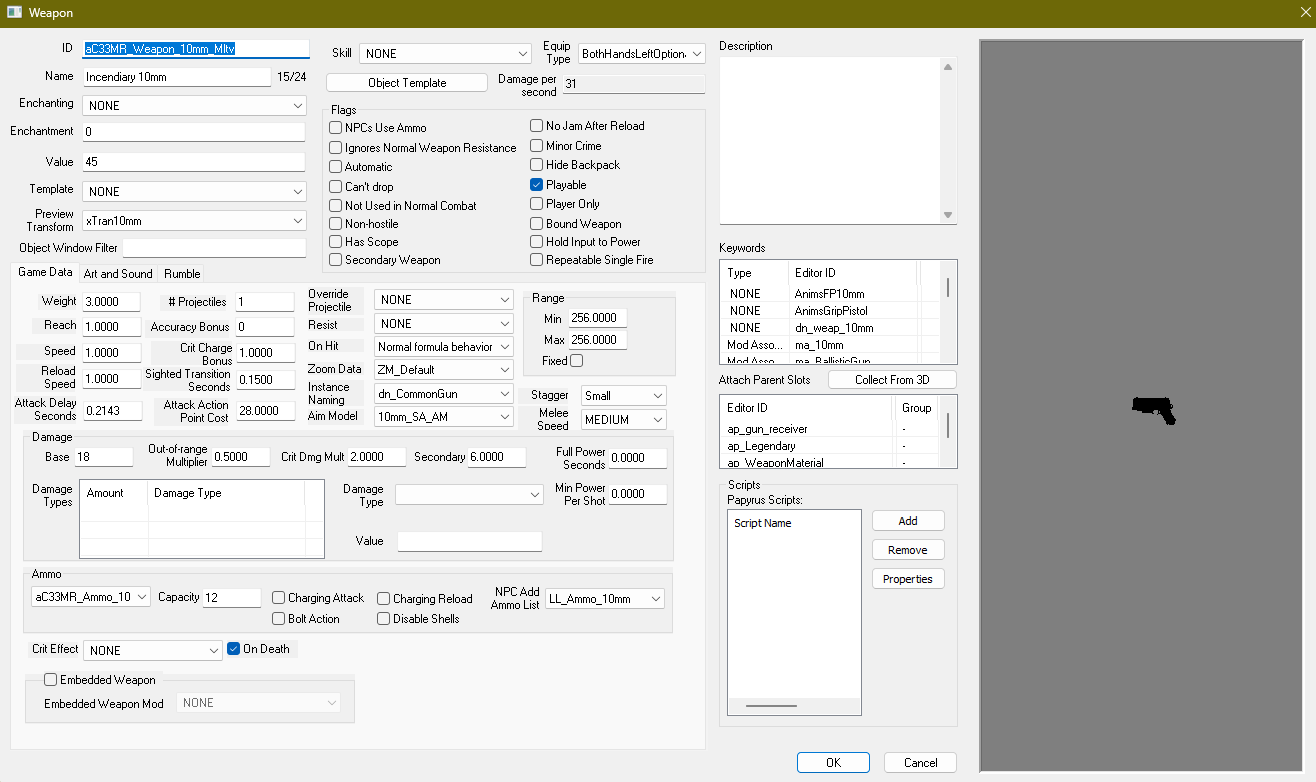Open the Template dropdown
Viewport: 1316px width, 782px height.
coord(195,191)
